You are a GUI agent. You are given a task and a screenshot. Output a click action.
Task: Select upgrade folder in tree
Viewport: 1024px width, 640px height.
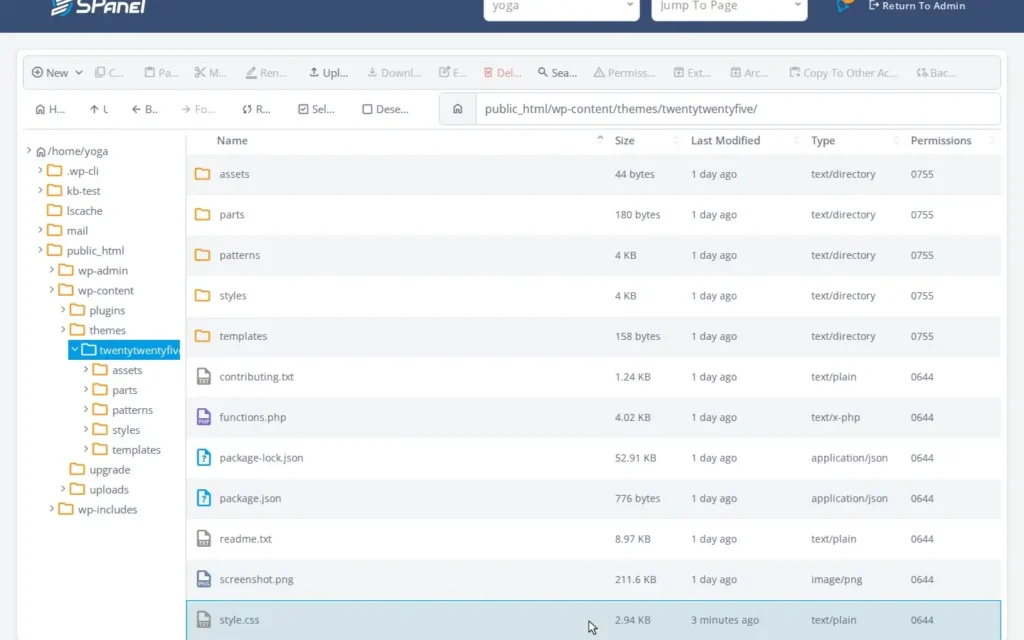109,470
